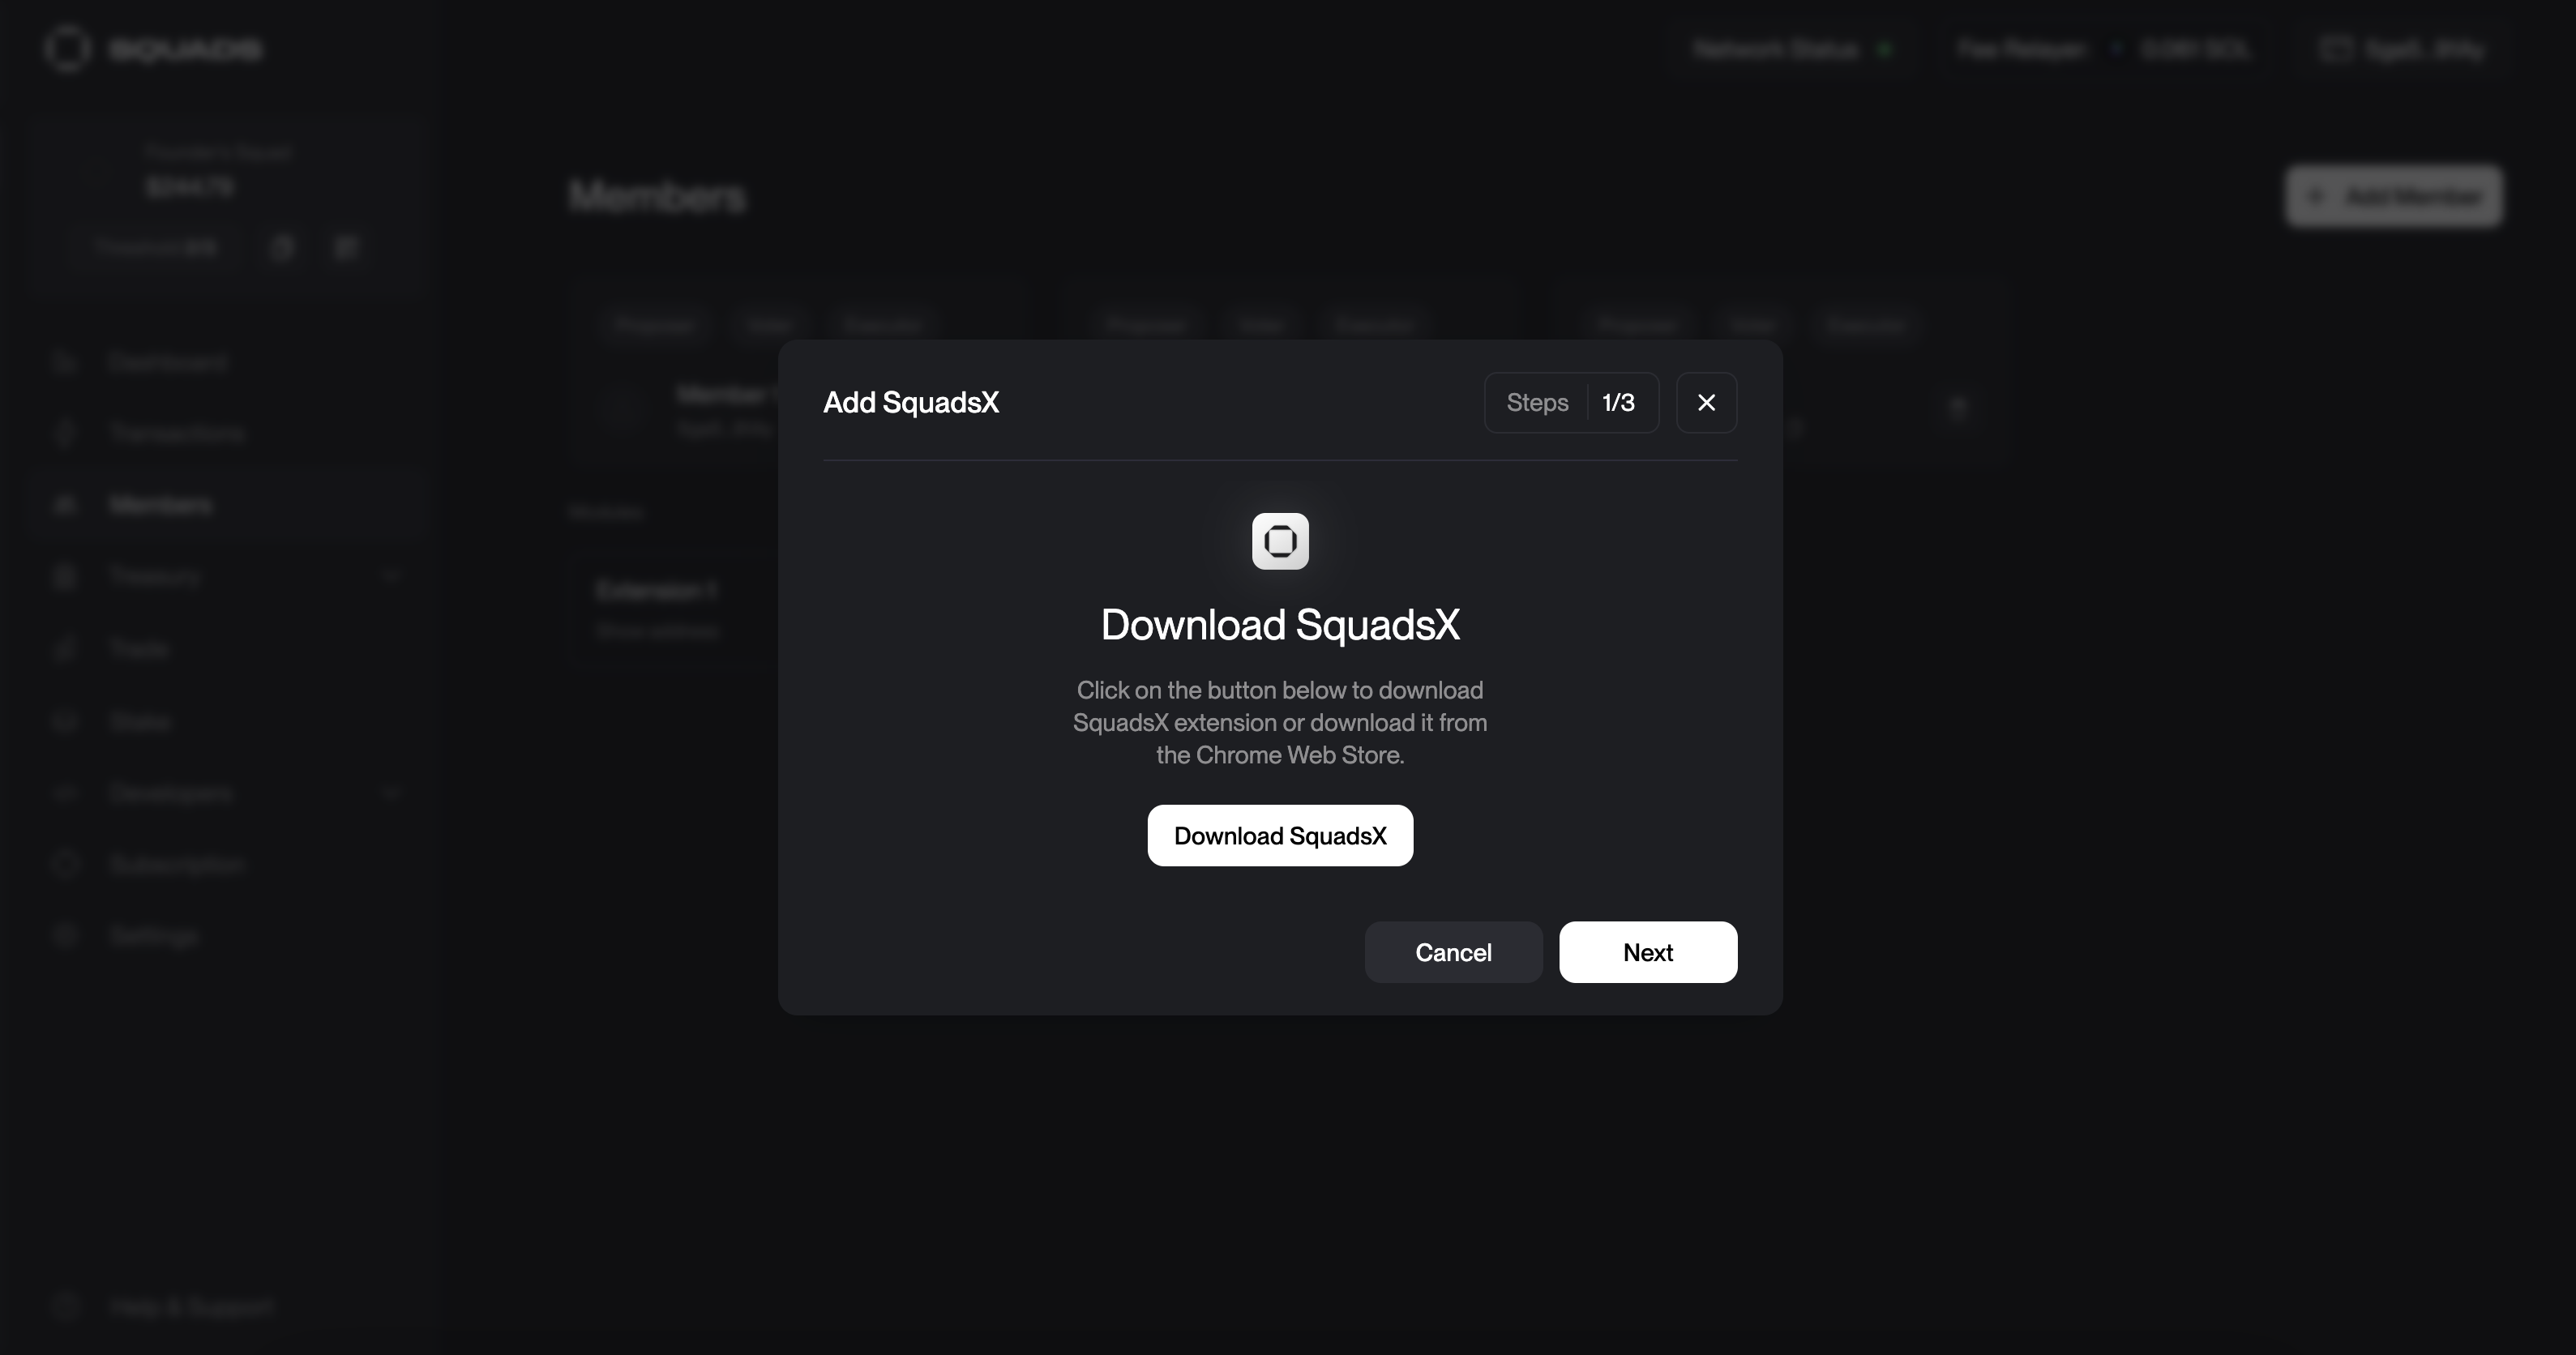The width and height of the screenshot is (2576, 1355).
Task: Open the Subscription sidebar icon
Action: [65, 864]
